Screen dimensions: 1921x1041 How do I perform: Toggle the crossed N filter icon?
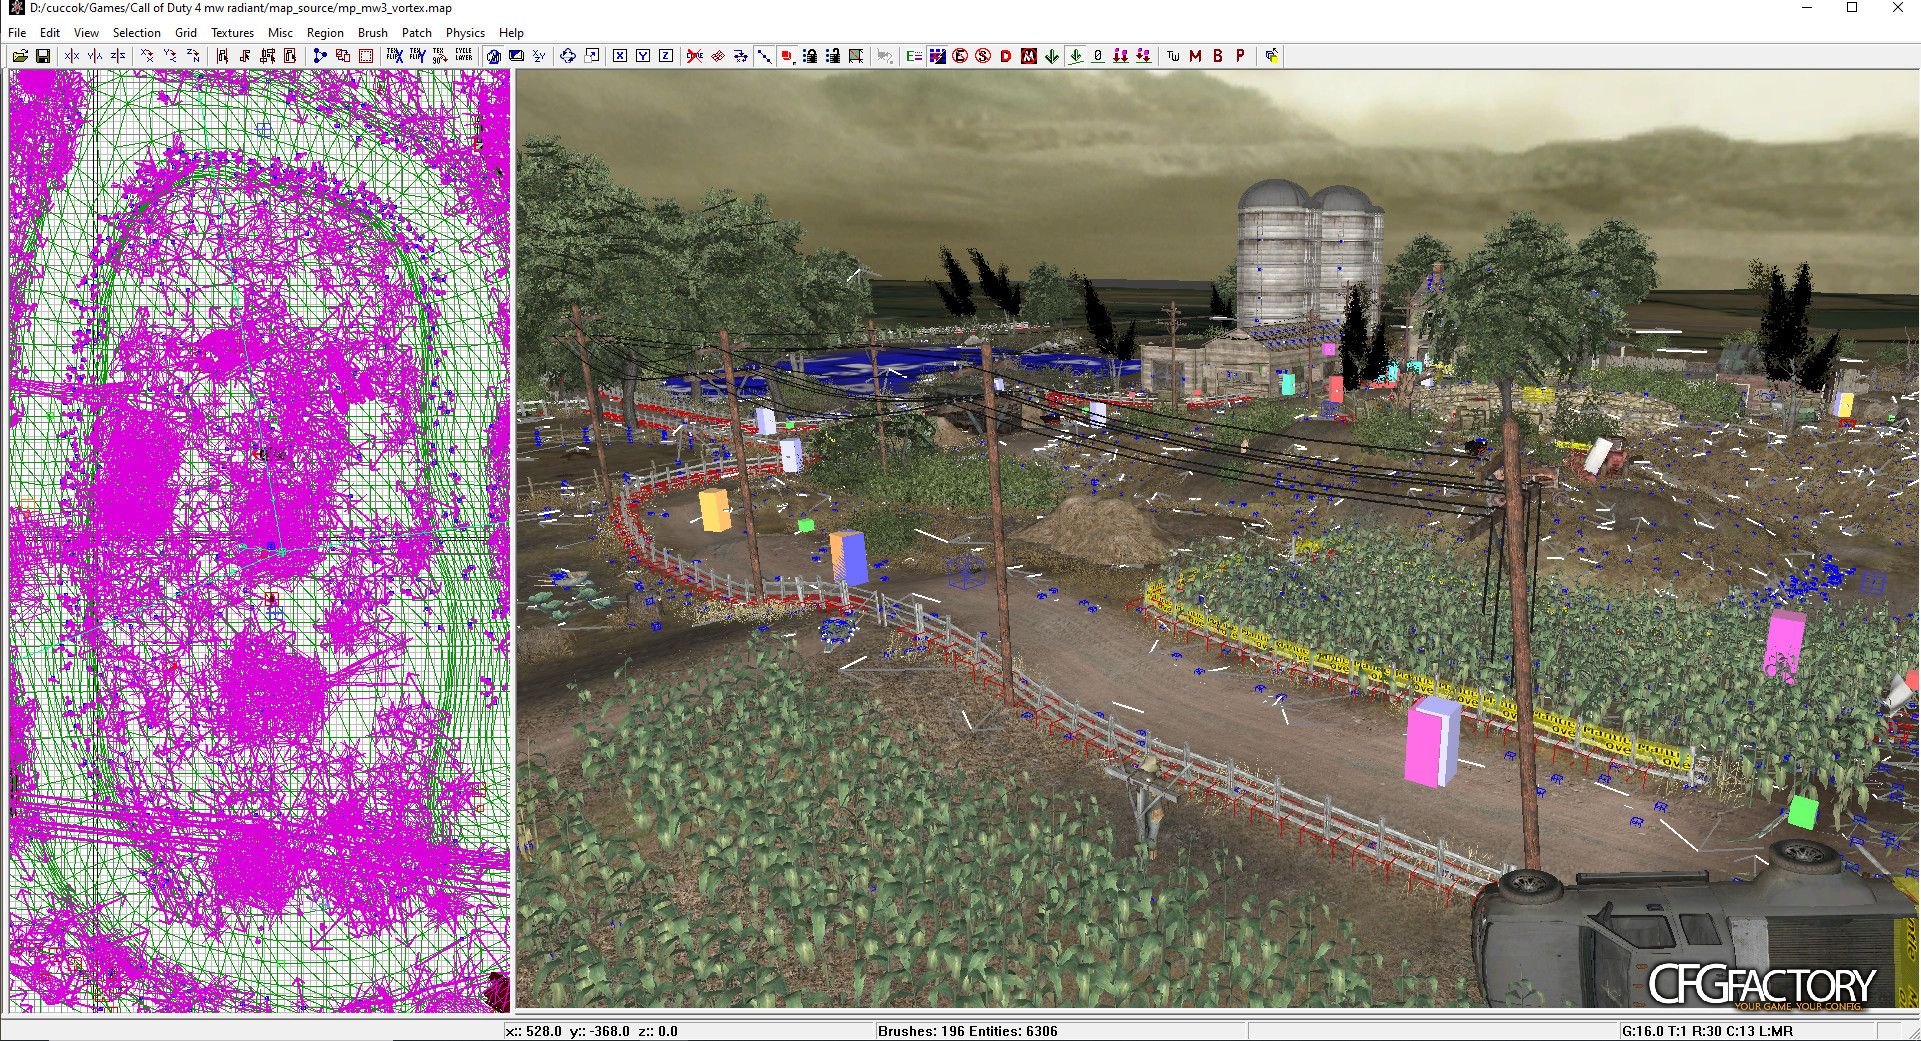(1029, 56)
